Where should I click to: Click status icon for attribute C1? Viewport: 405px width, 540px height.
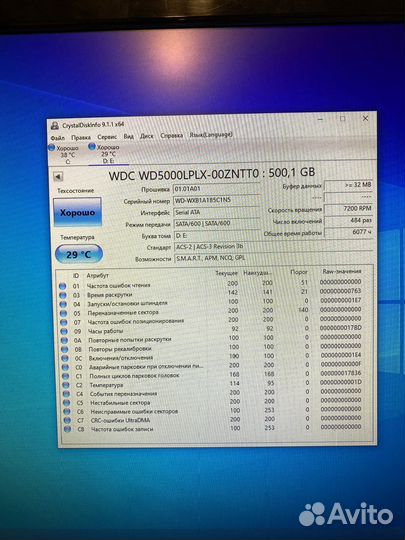coord(66,376)
